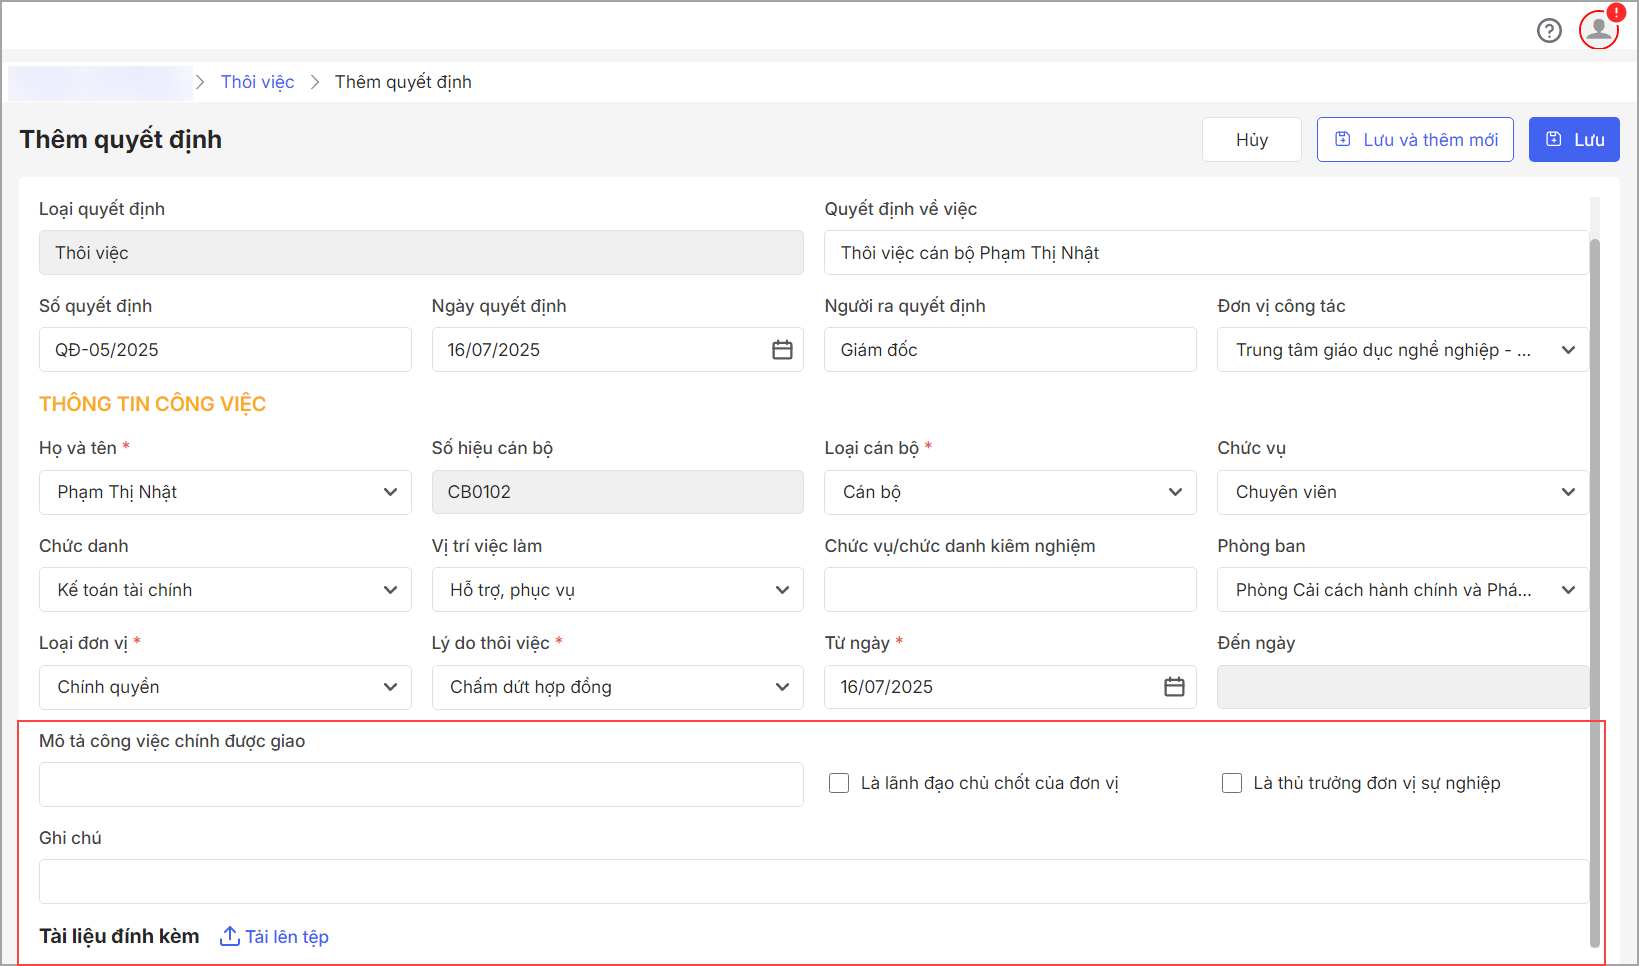Click the upload icon beside Tải lên tệp
1639x966 pixels.
coord(229,936)
